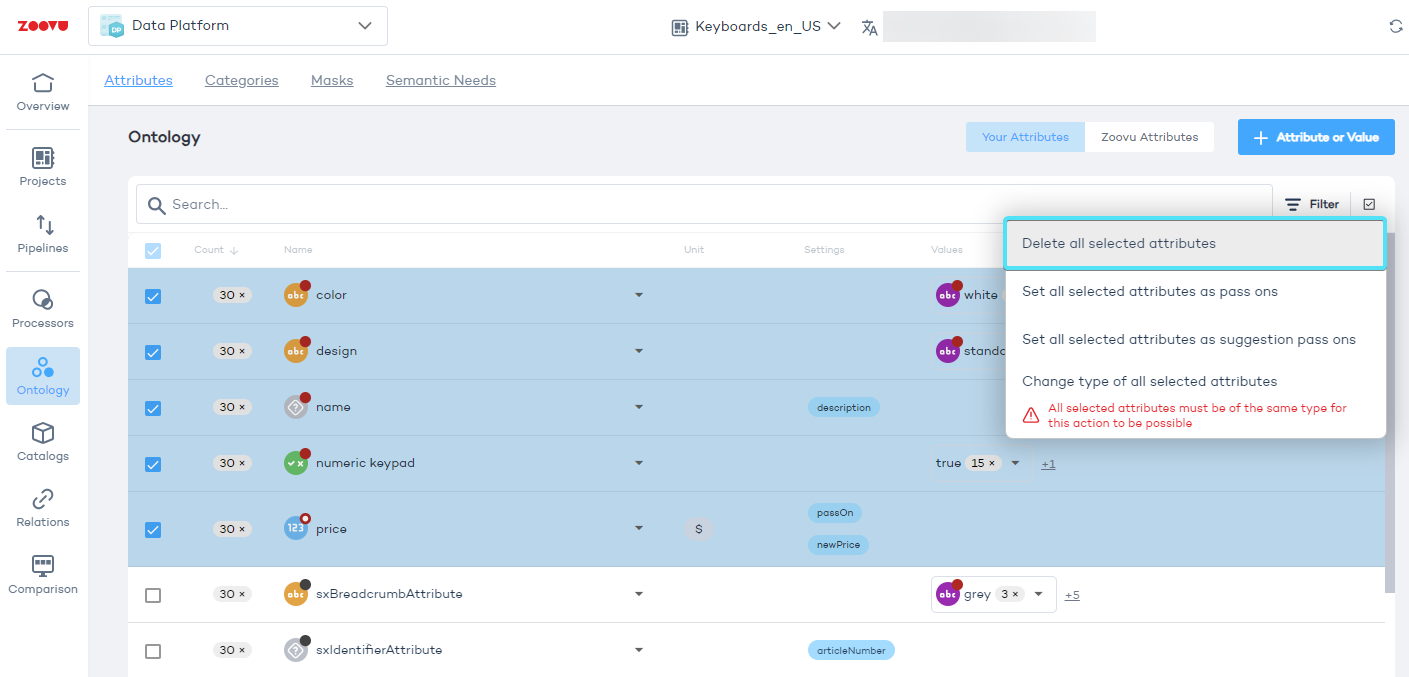The height and width of the screenshot is (677, 1409).
Task: Expand the numeric keypad row arrow
Action: point(639,463)
